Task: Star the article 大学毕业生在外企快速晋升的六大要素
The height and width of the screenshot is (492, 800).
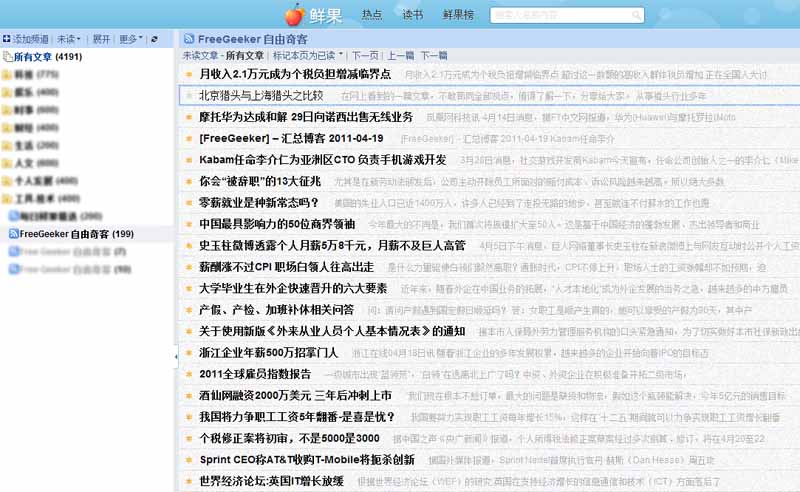Action: coord(189,288)
